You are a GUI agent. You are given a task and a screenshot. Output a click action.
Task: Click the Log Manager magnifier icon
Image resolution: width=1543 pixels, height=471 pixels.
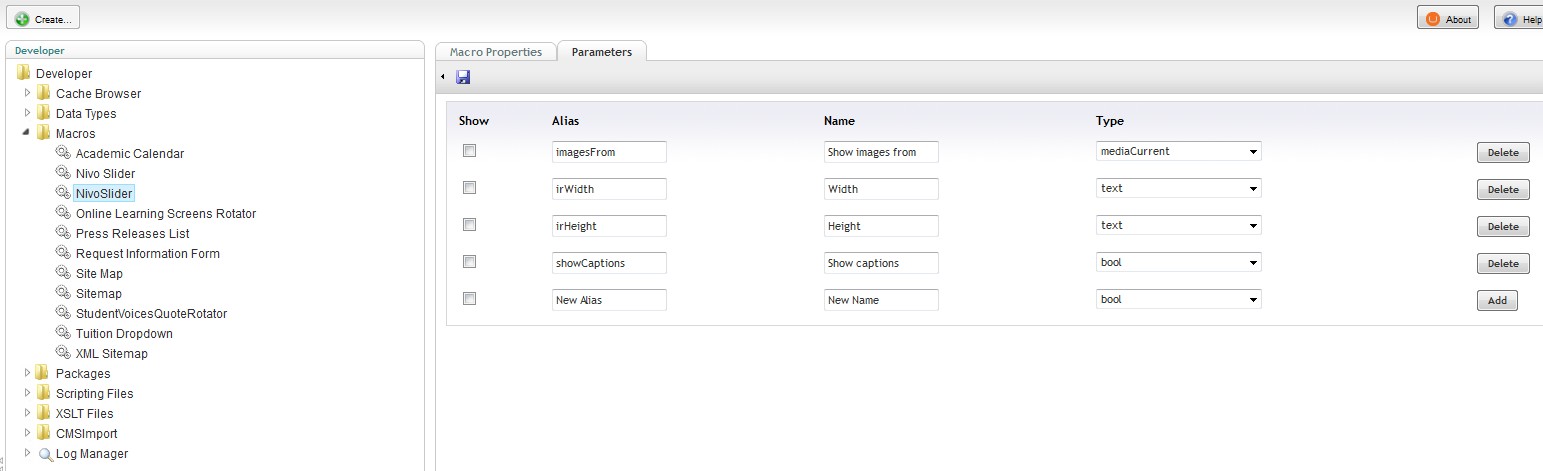(x=45, y=454)
